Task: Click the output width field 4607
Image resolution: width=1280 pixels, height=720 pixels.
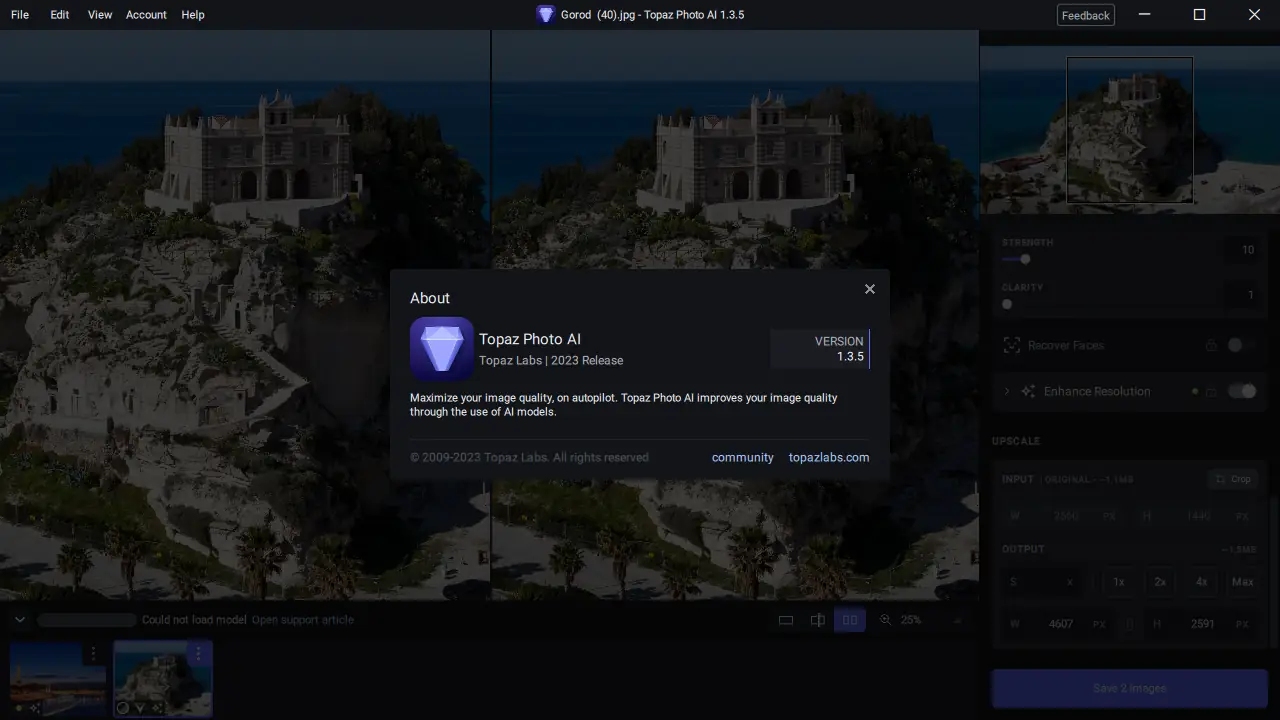Action: pos(1059,624)
